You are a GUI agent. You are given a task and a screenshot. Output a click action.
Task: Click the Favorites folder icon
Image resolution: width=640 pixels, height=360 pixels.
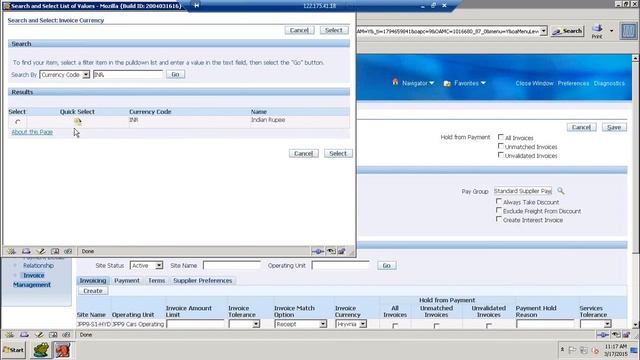[447, 83]
